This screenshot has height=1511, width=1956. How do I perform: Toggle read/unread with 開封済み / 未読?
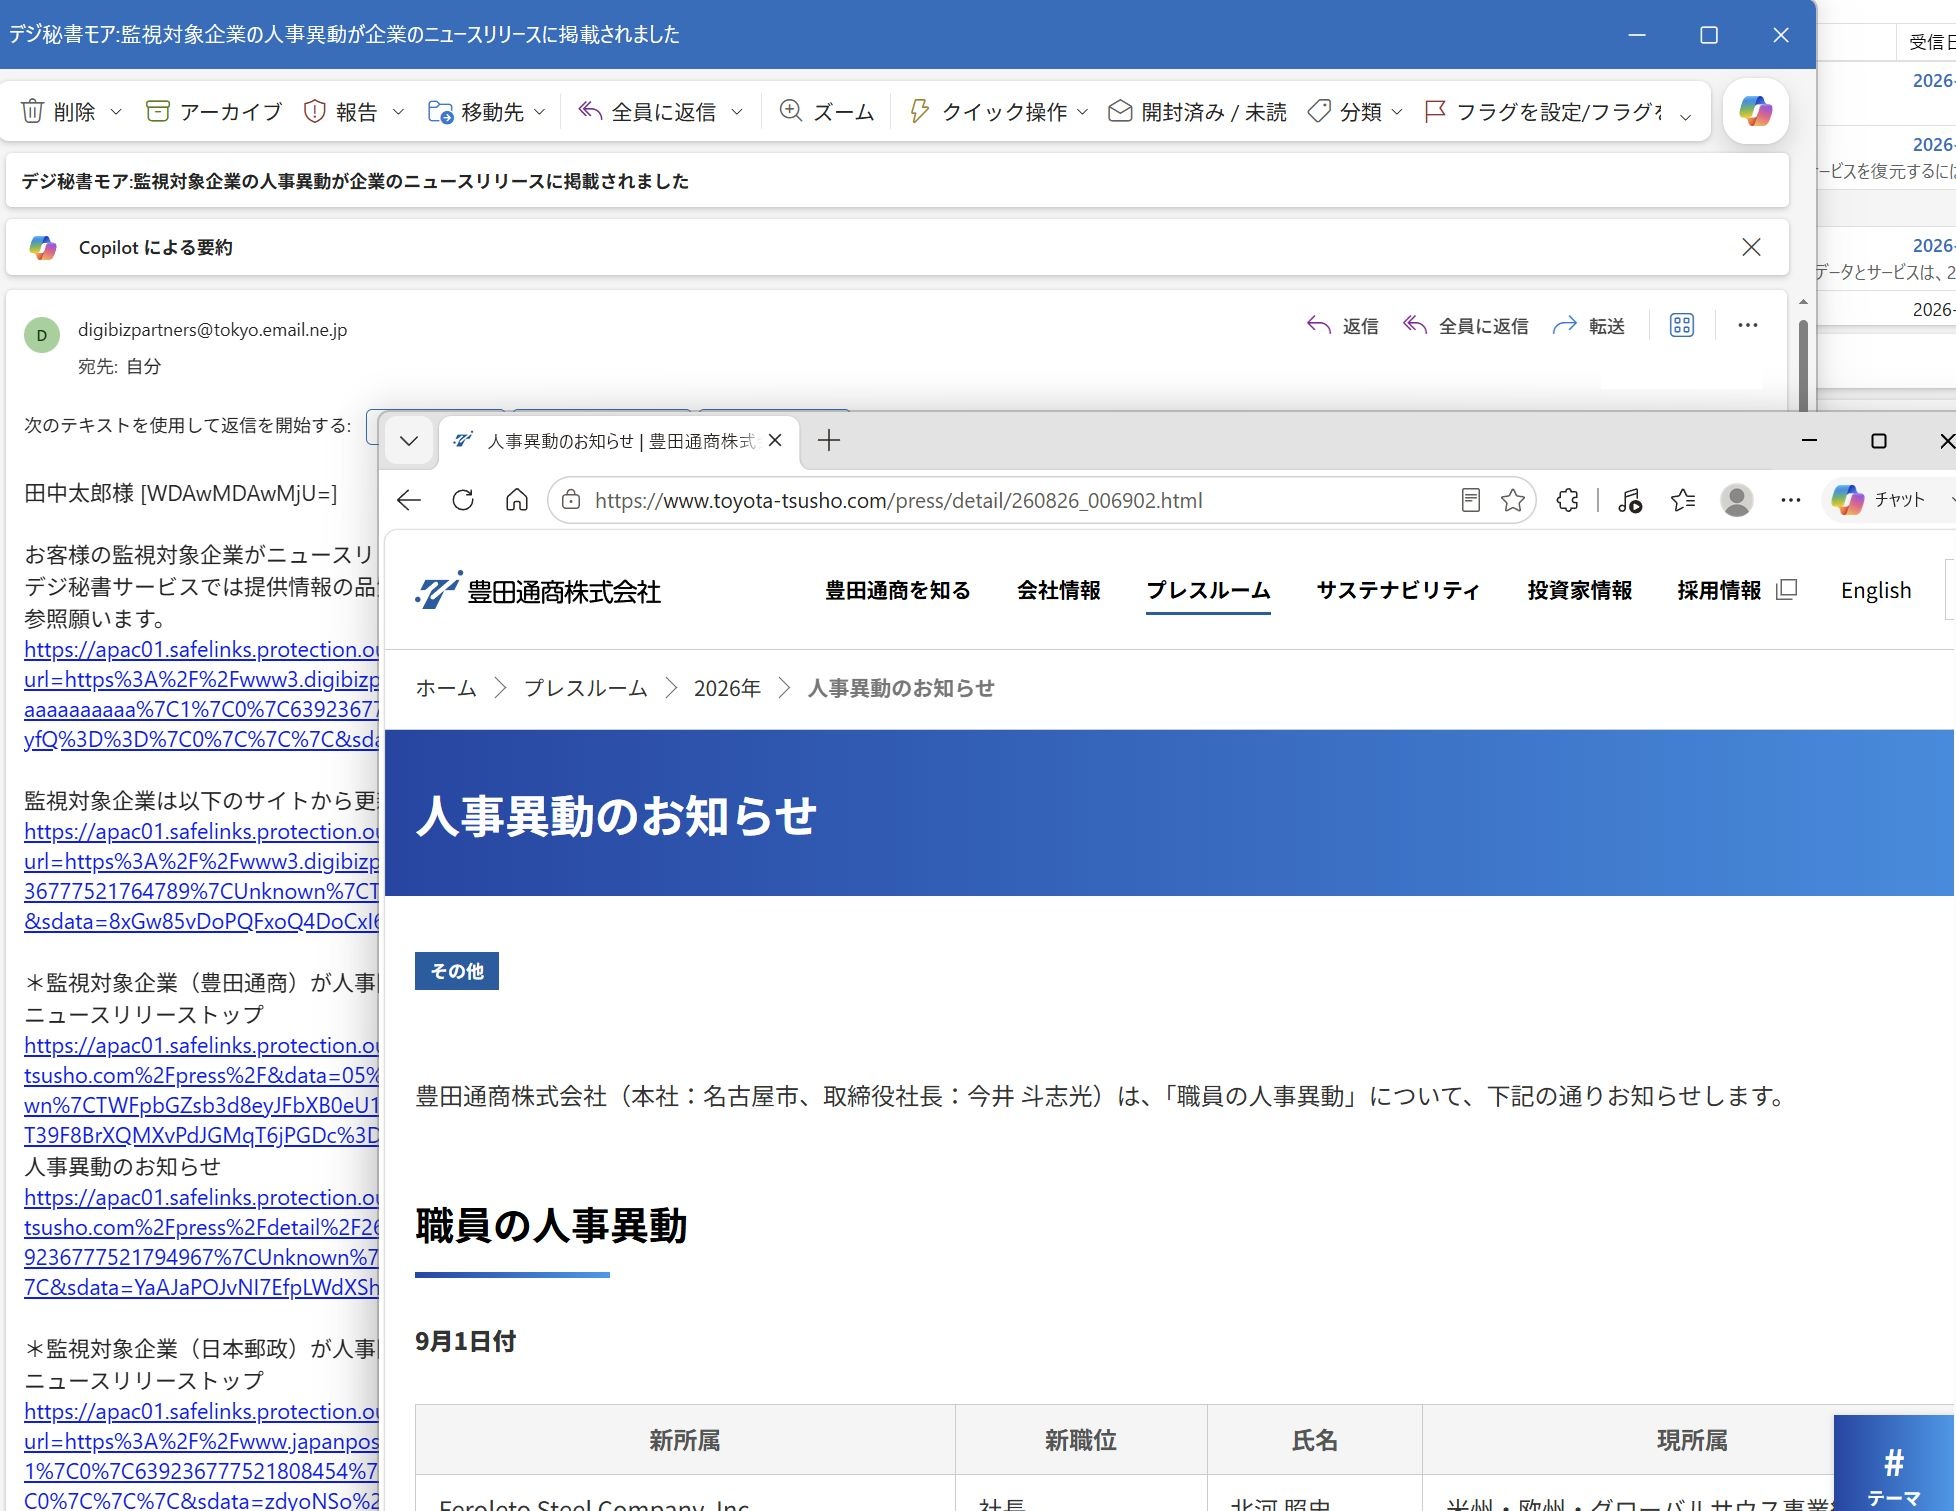pyautogui.click(x=1198, y=111)
